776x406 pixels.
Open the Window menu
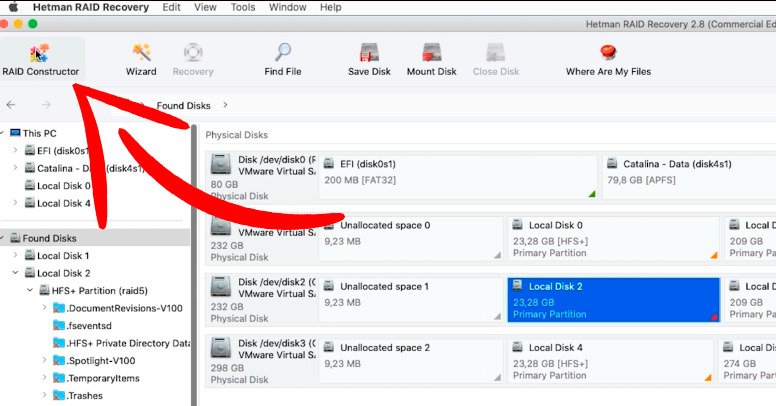point(288,7)
